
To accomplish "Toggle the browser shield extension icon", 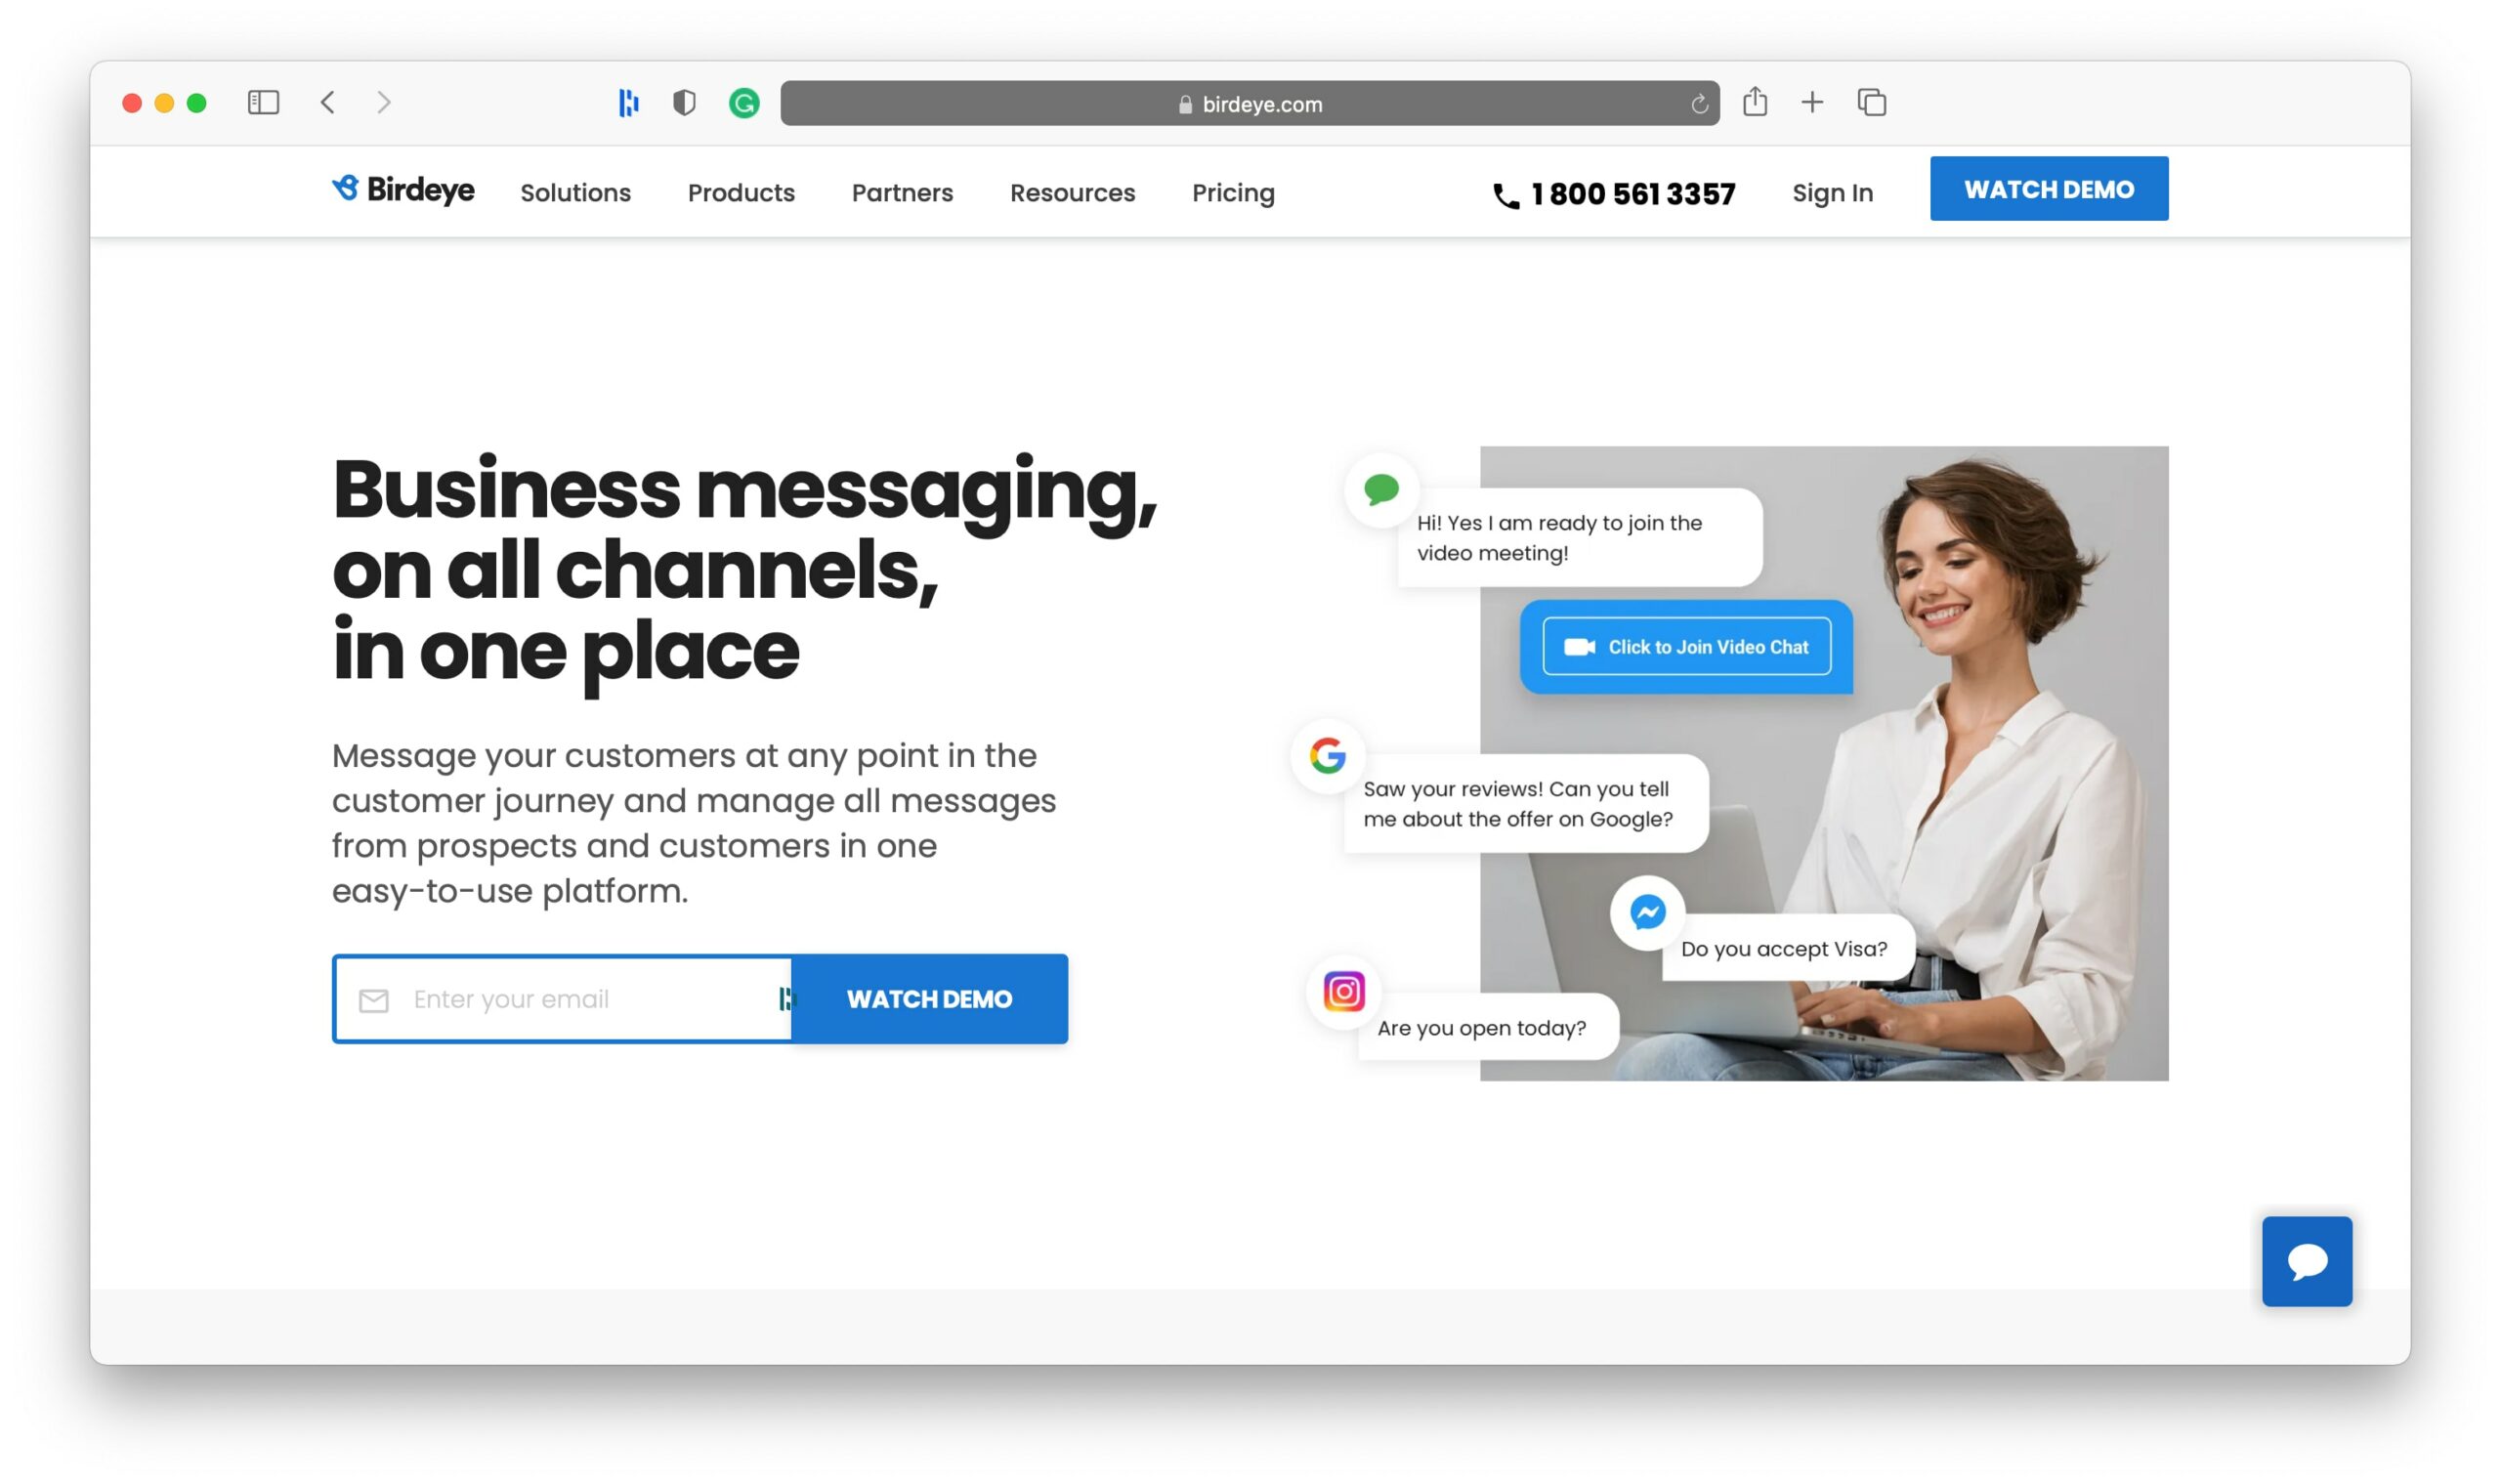I will [685, 103].
